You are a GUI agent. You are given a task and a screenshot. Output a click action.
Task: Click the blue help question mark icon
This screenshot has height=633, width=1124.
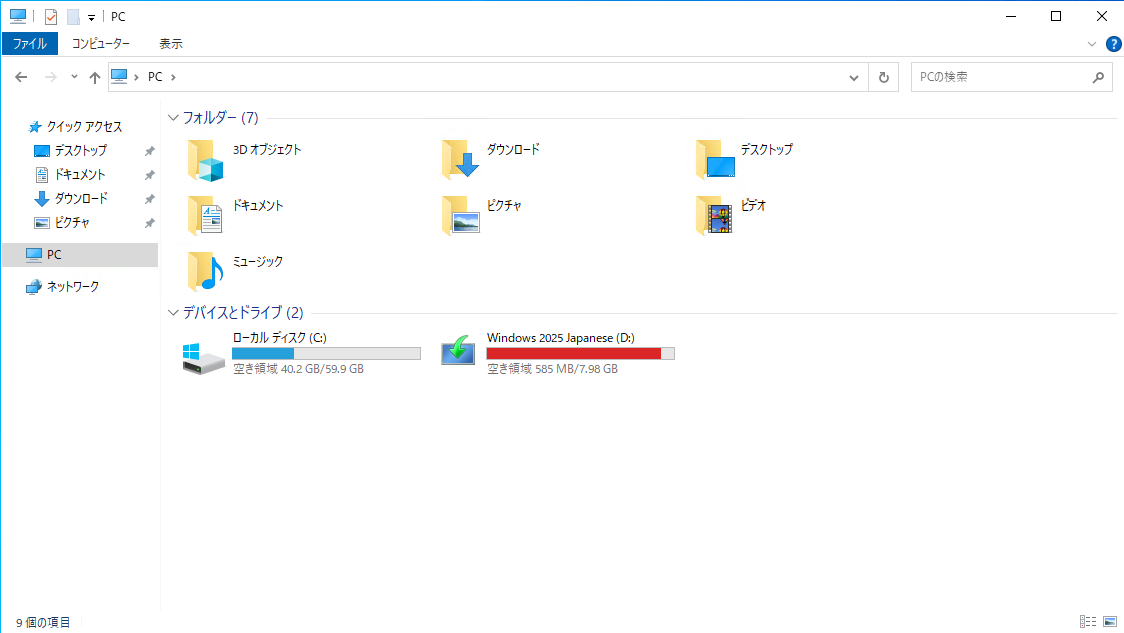click(x=1113, y=44)
